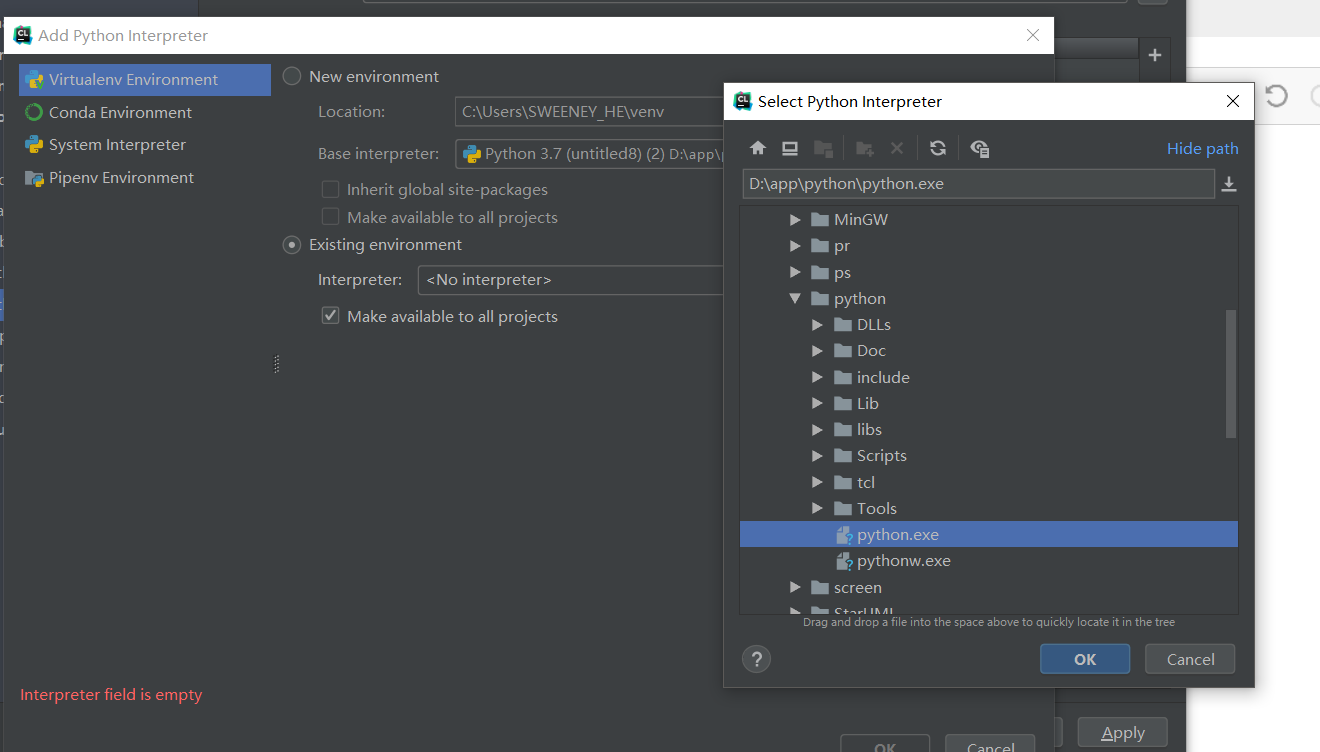The height and width of the screenshot is (752, 1320).
Task: Open help in Select Python Interpreter dialog
Action: [756, 659]
